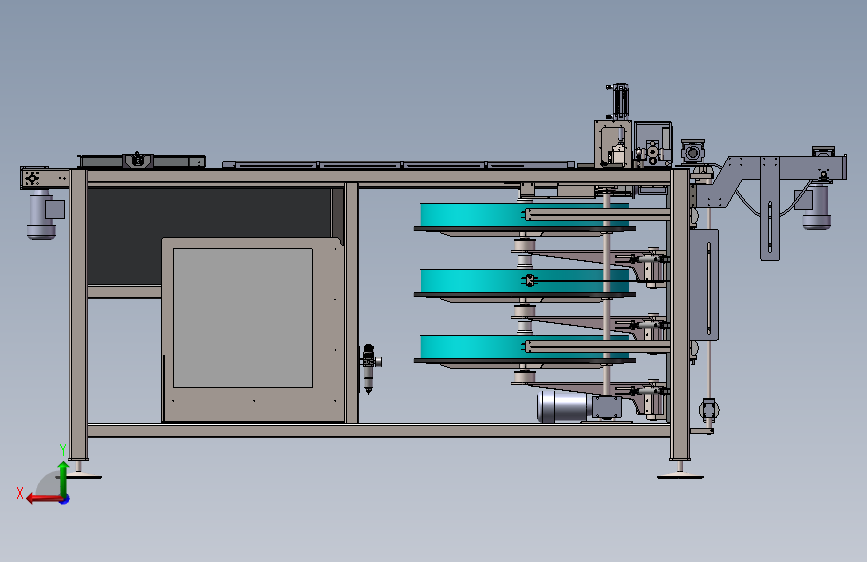The image size is (867, 562).
Task: Select the slotted gray plate beside the right leg
Action: 704,285
